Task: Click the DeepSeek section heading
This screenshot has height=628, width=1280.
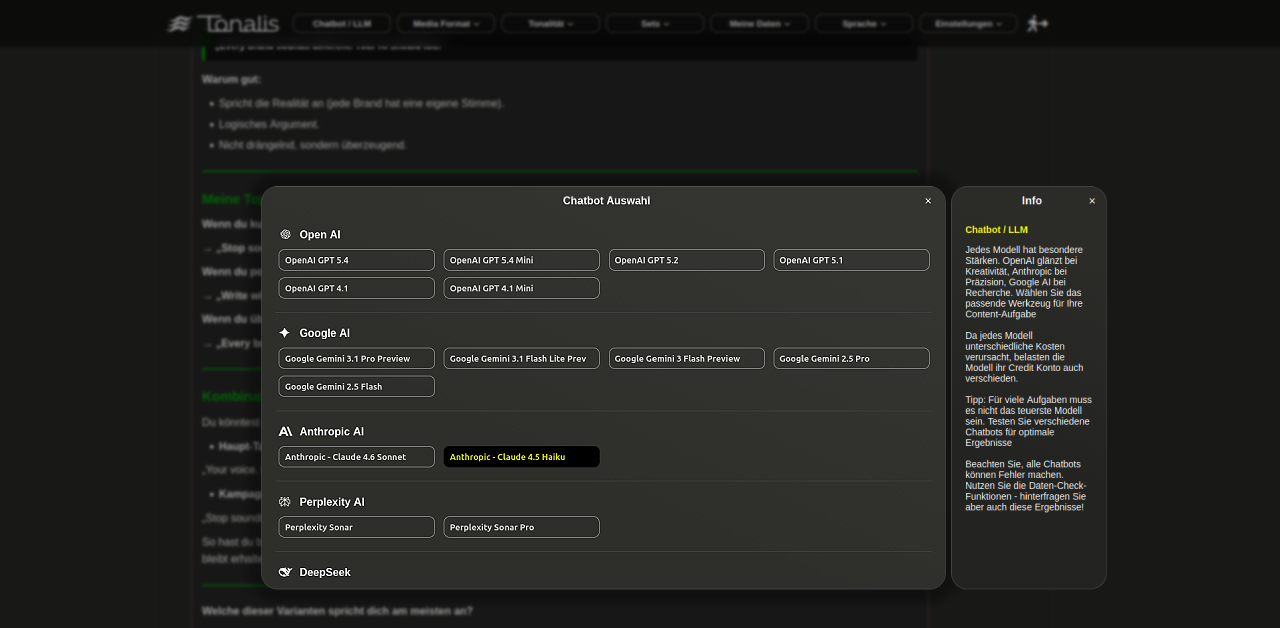Action: [x=325, y=572]
